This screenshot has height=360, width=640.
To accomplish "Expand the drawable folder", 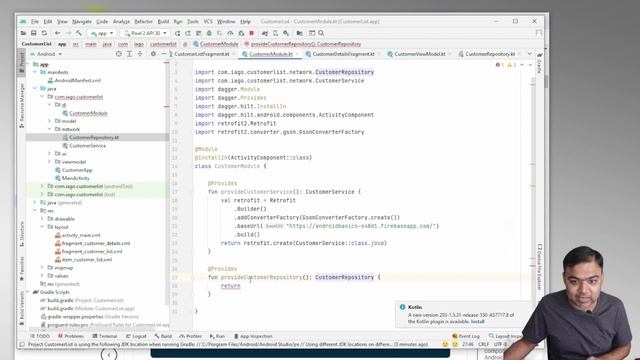I will (42, 219).
